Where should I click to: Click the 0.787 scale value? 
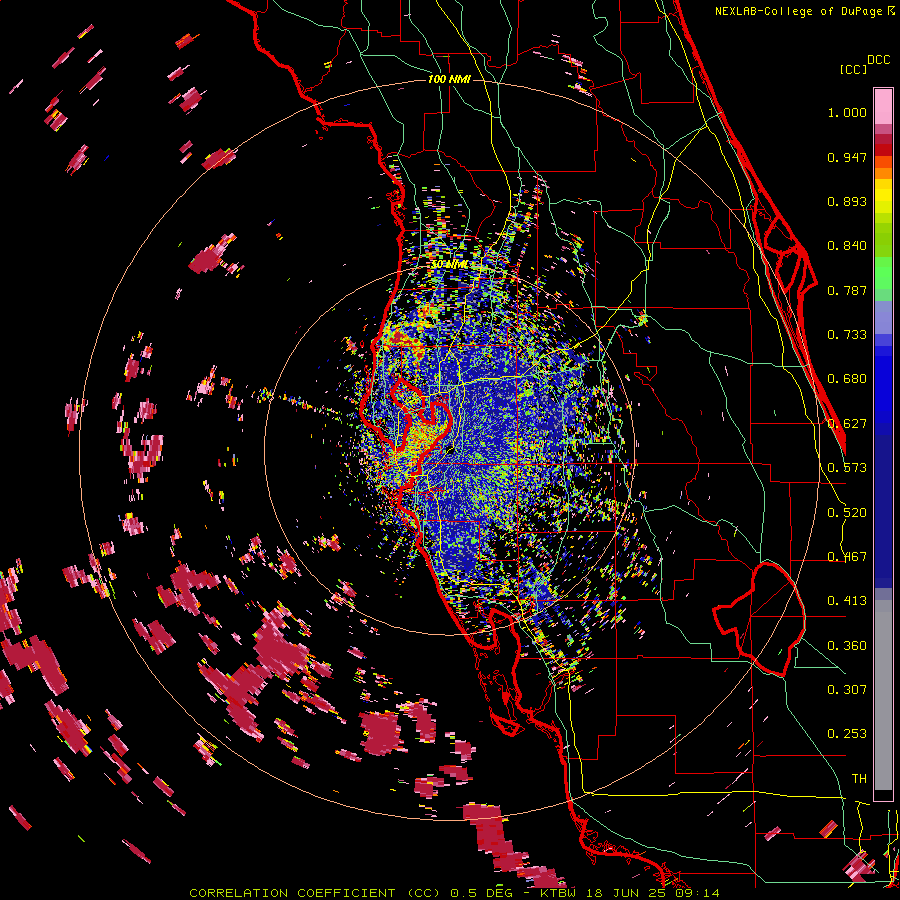[847, 290]
